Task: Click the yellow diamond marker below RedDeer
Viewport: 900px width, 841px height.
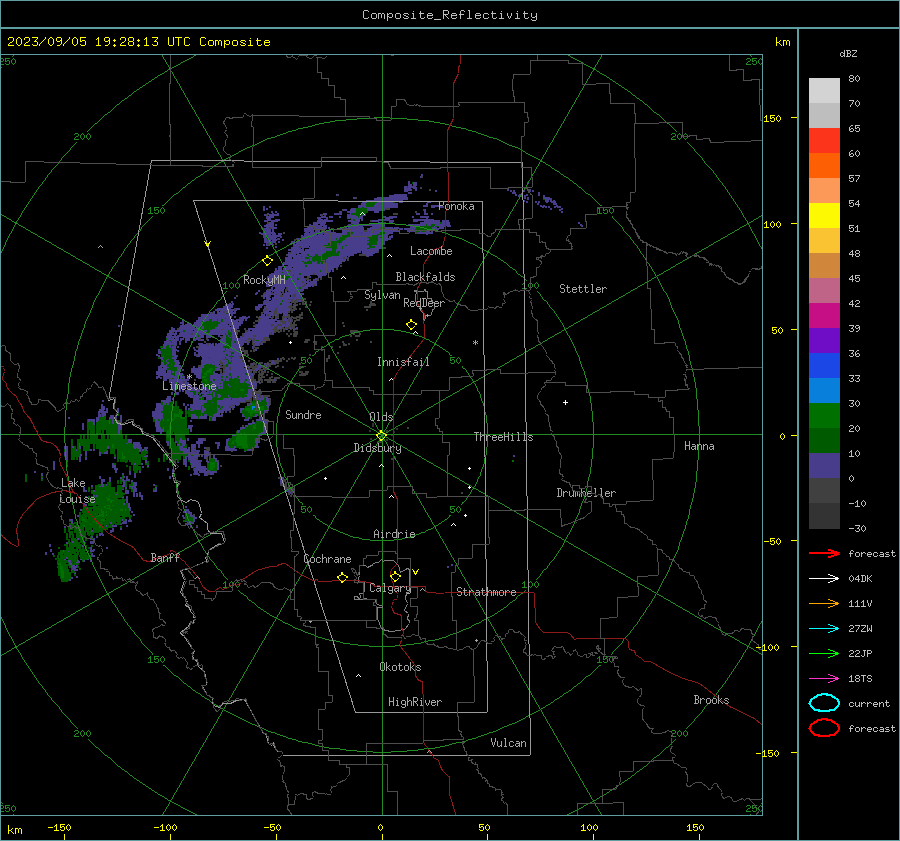Action: (411, 325)
